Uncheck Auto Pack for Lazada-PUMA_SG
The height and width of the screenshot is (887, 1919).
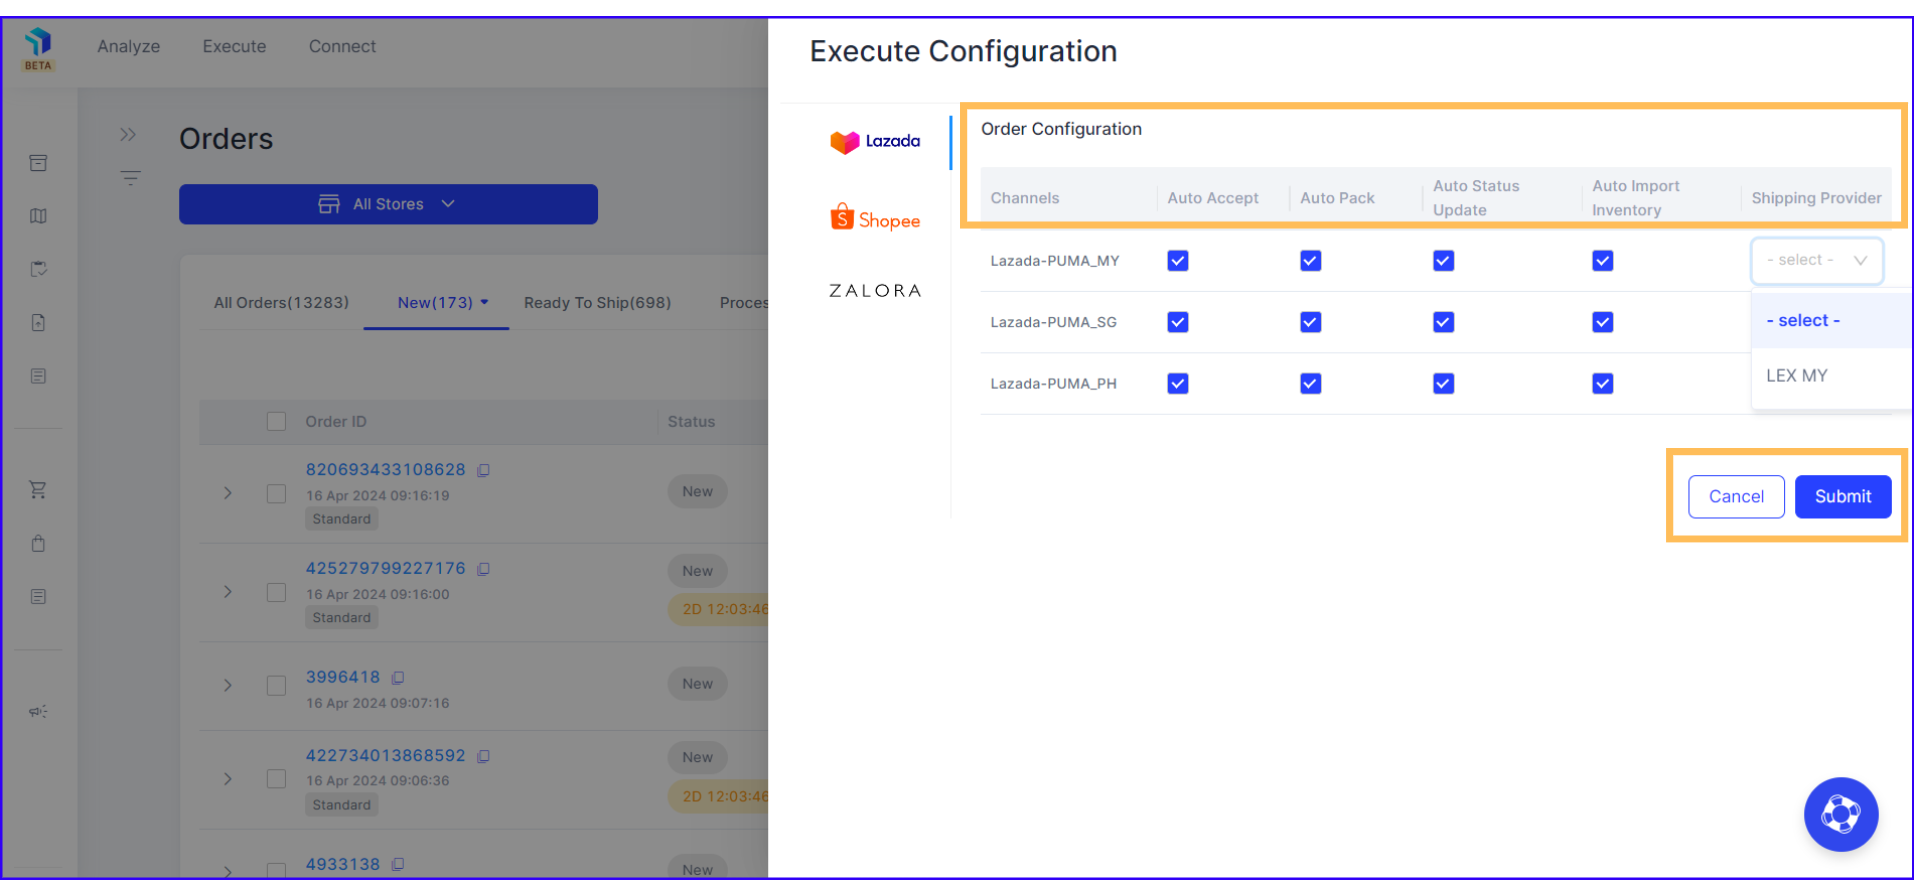pos(1311,322)
